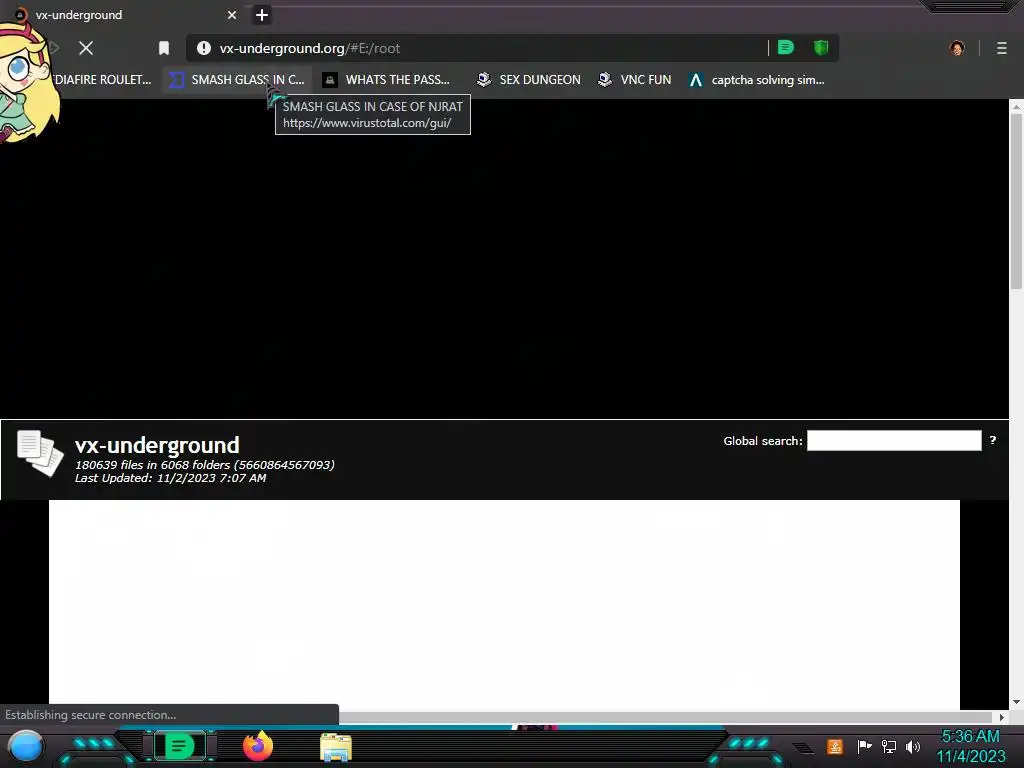The image size is (1024, 768).
Task: Open SMASH GLASS IN C bookmark
Action: 237,80
